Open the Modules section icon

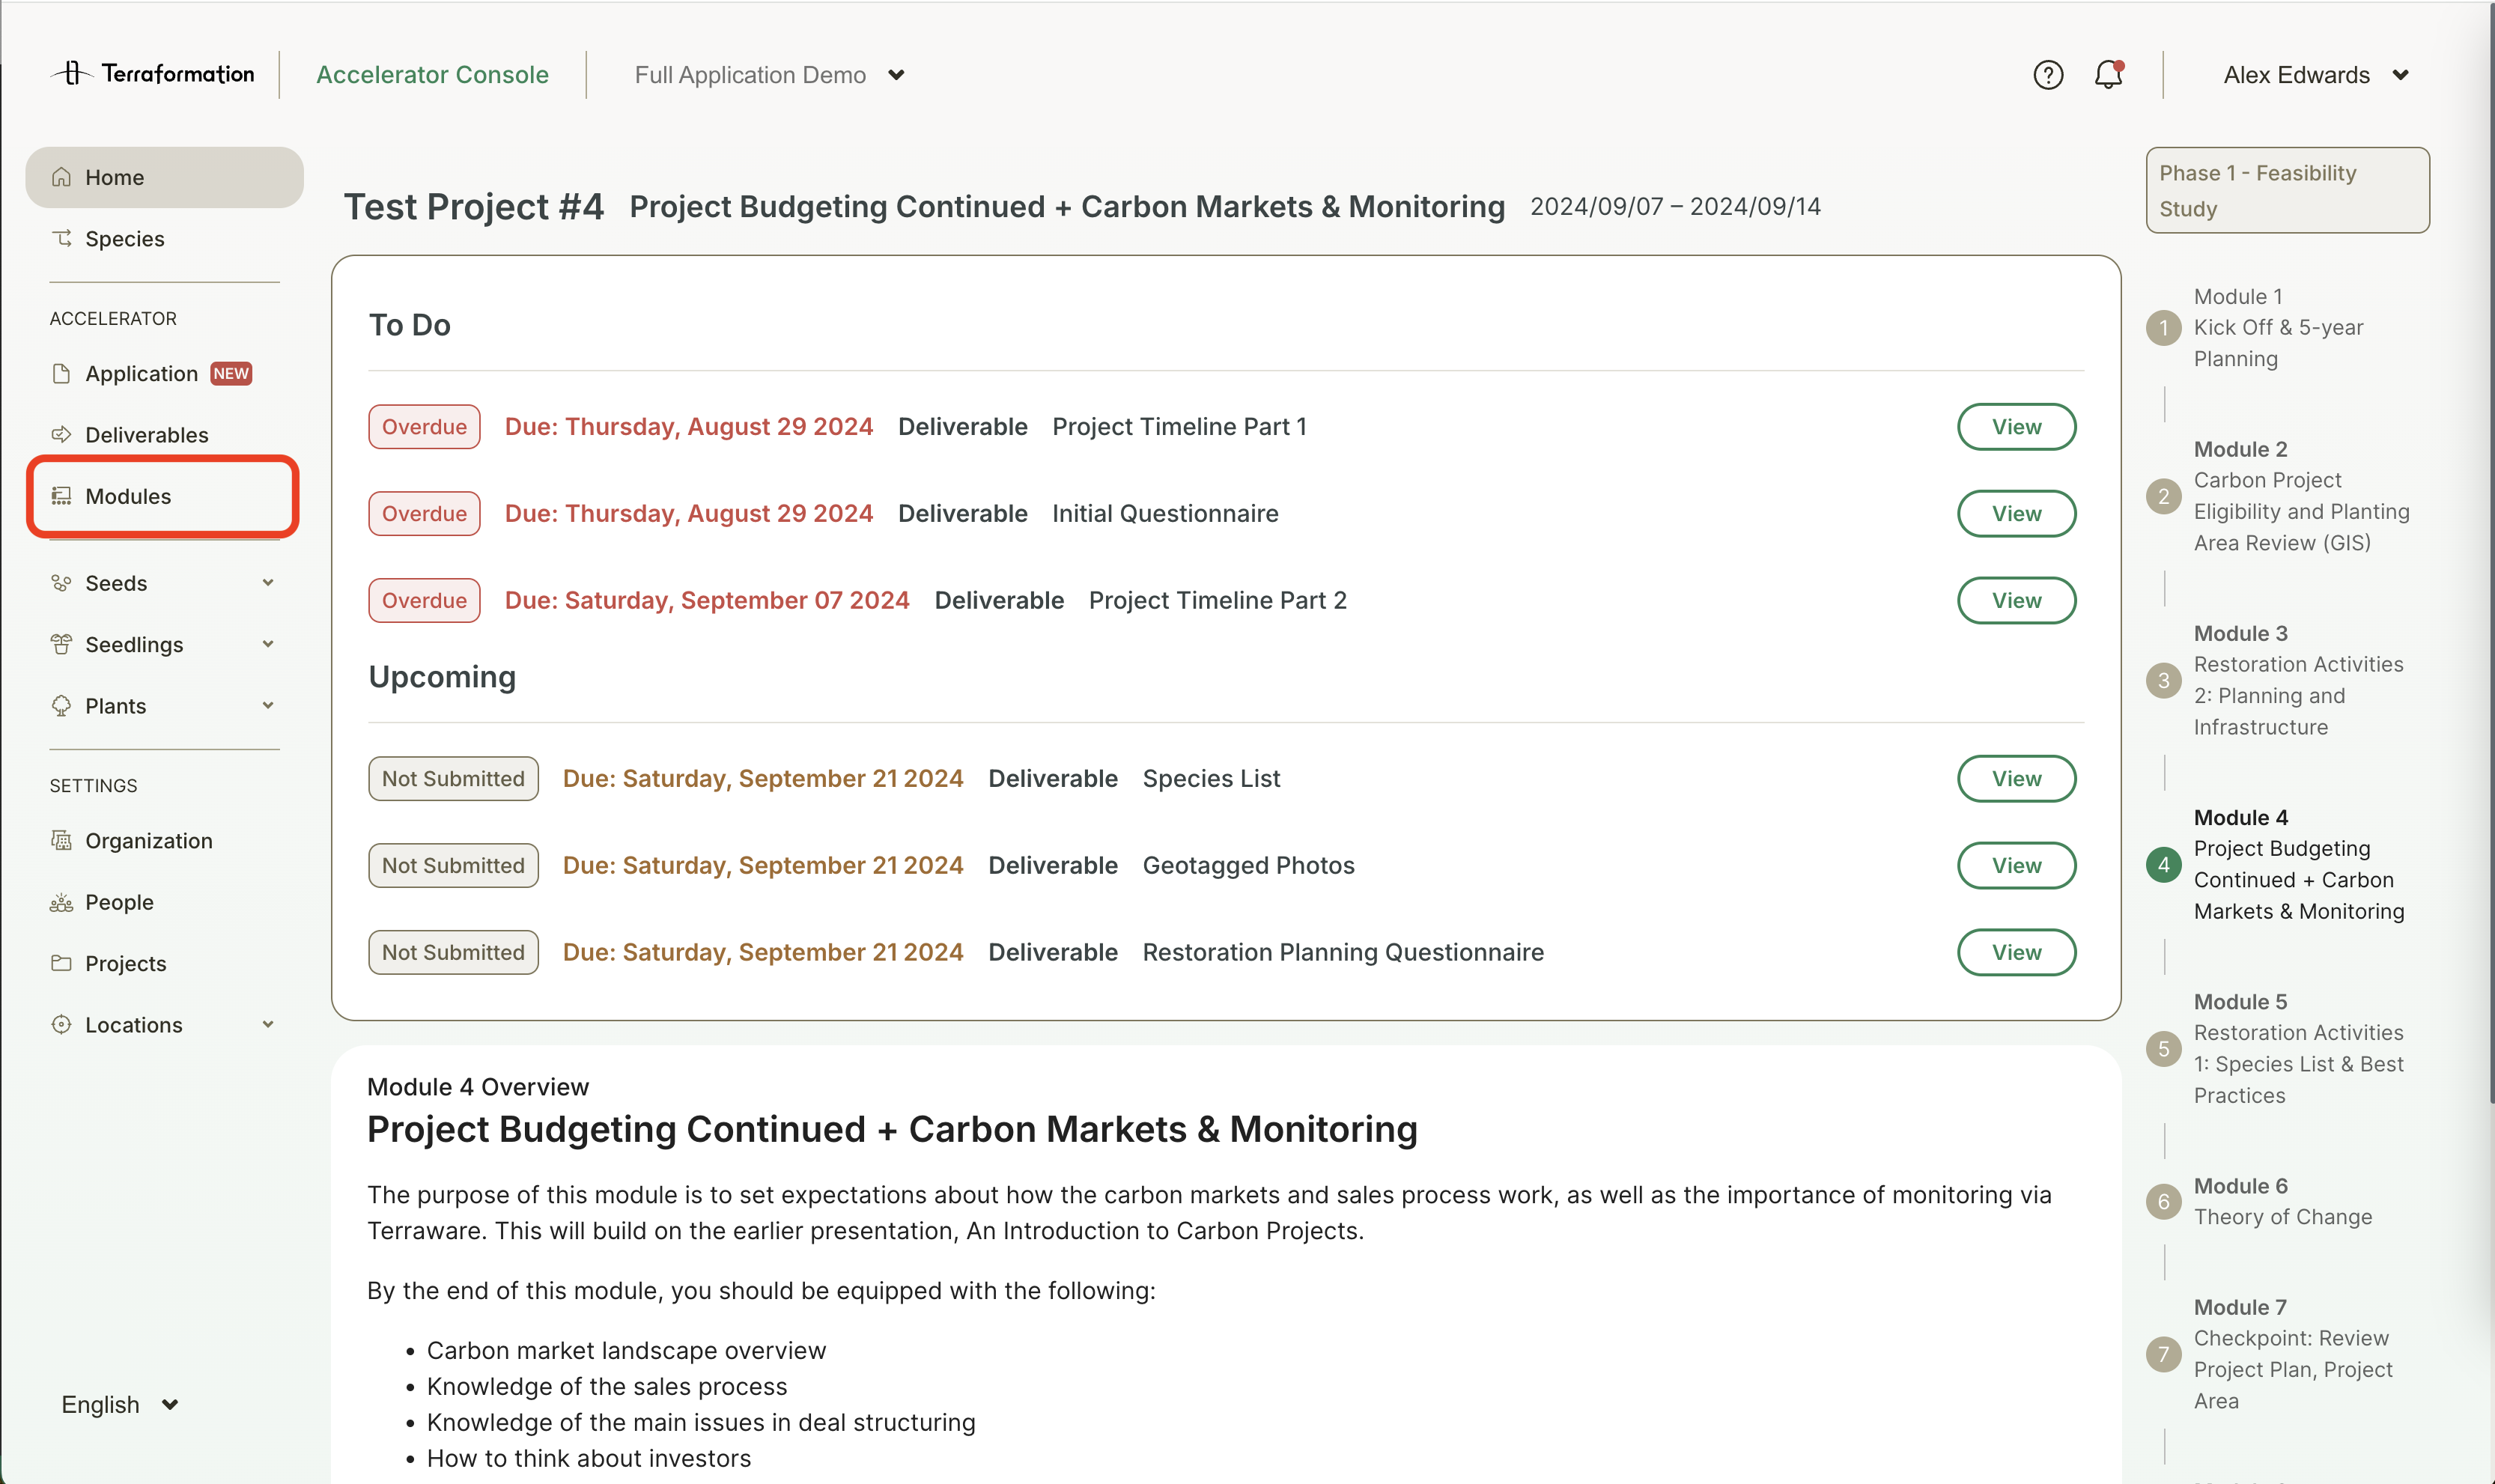61,496
